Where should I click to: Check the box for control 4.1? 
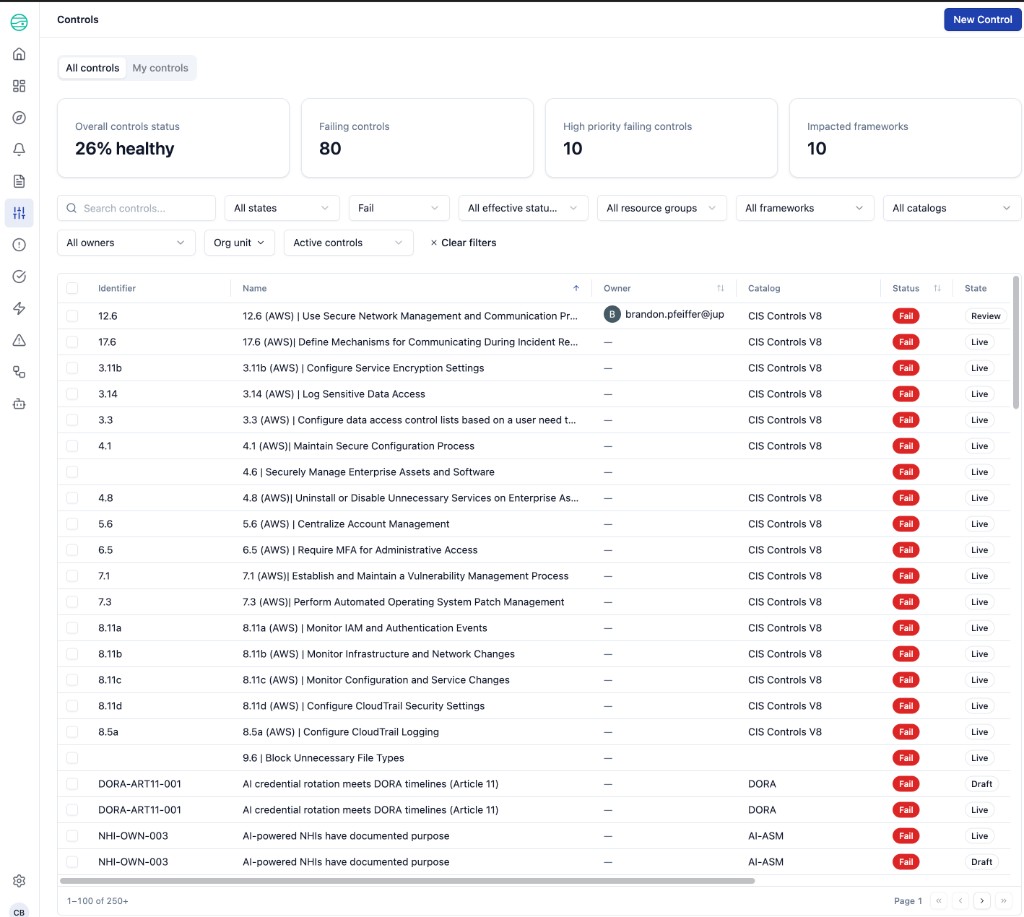[72, 446]
